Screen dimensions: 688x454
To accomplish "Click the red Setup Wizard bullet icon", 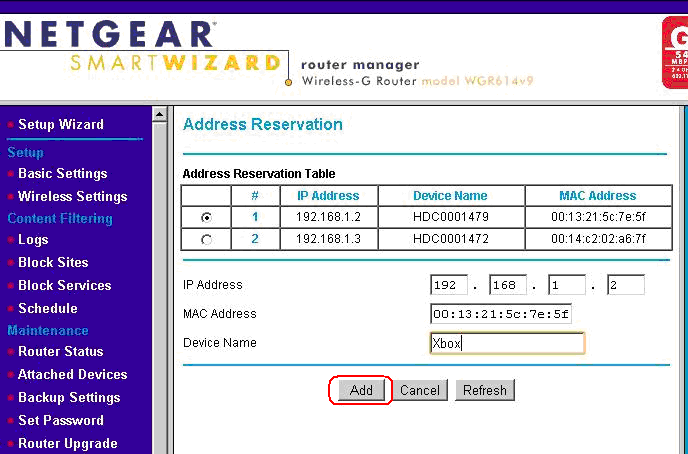I will [x=11, y=125].
